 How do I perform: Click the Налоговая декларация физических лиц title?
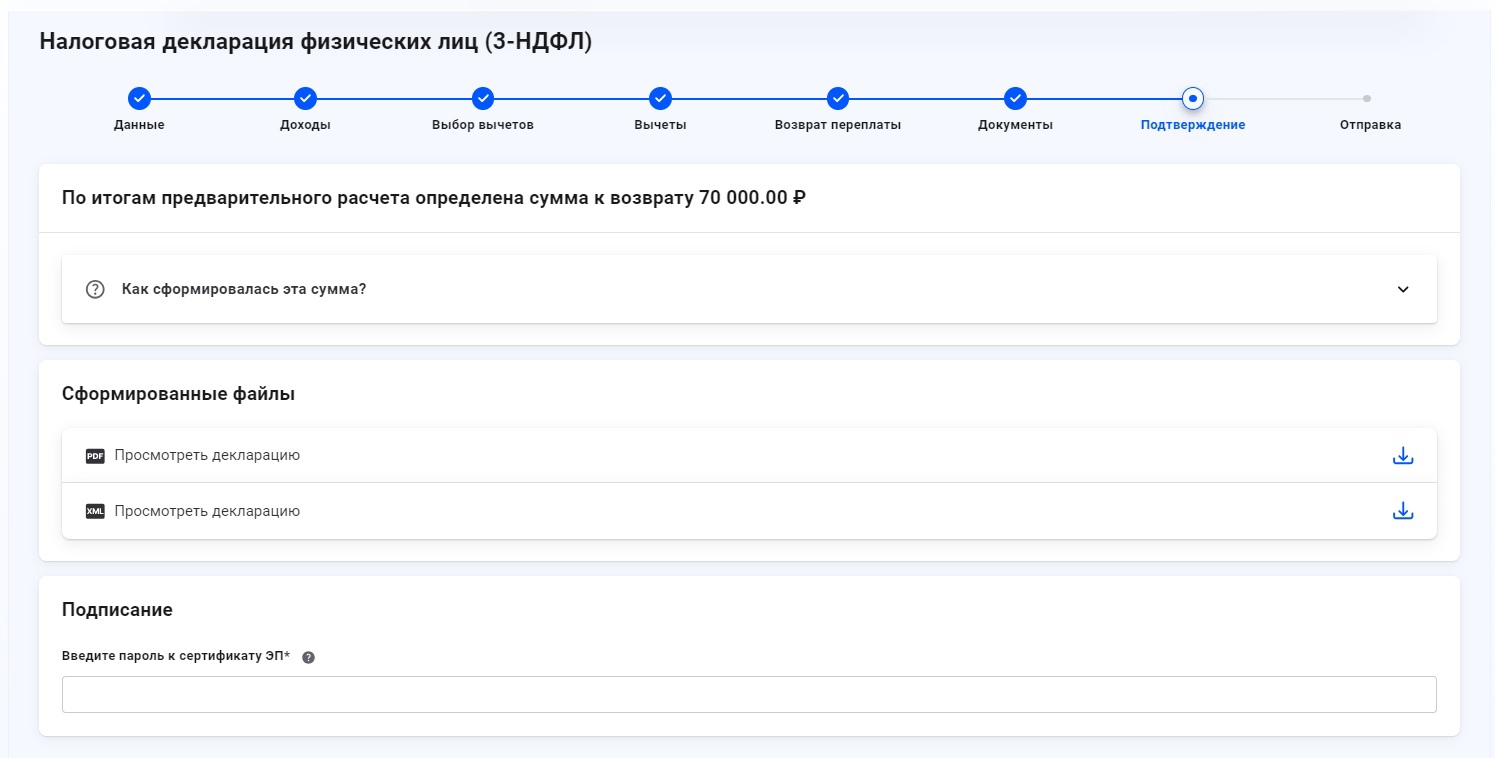(316, 42)
